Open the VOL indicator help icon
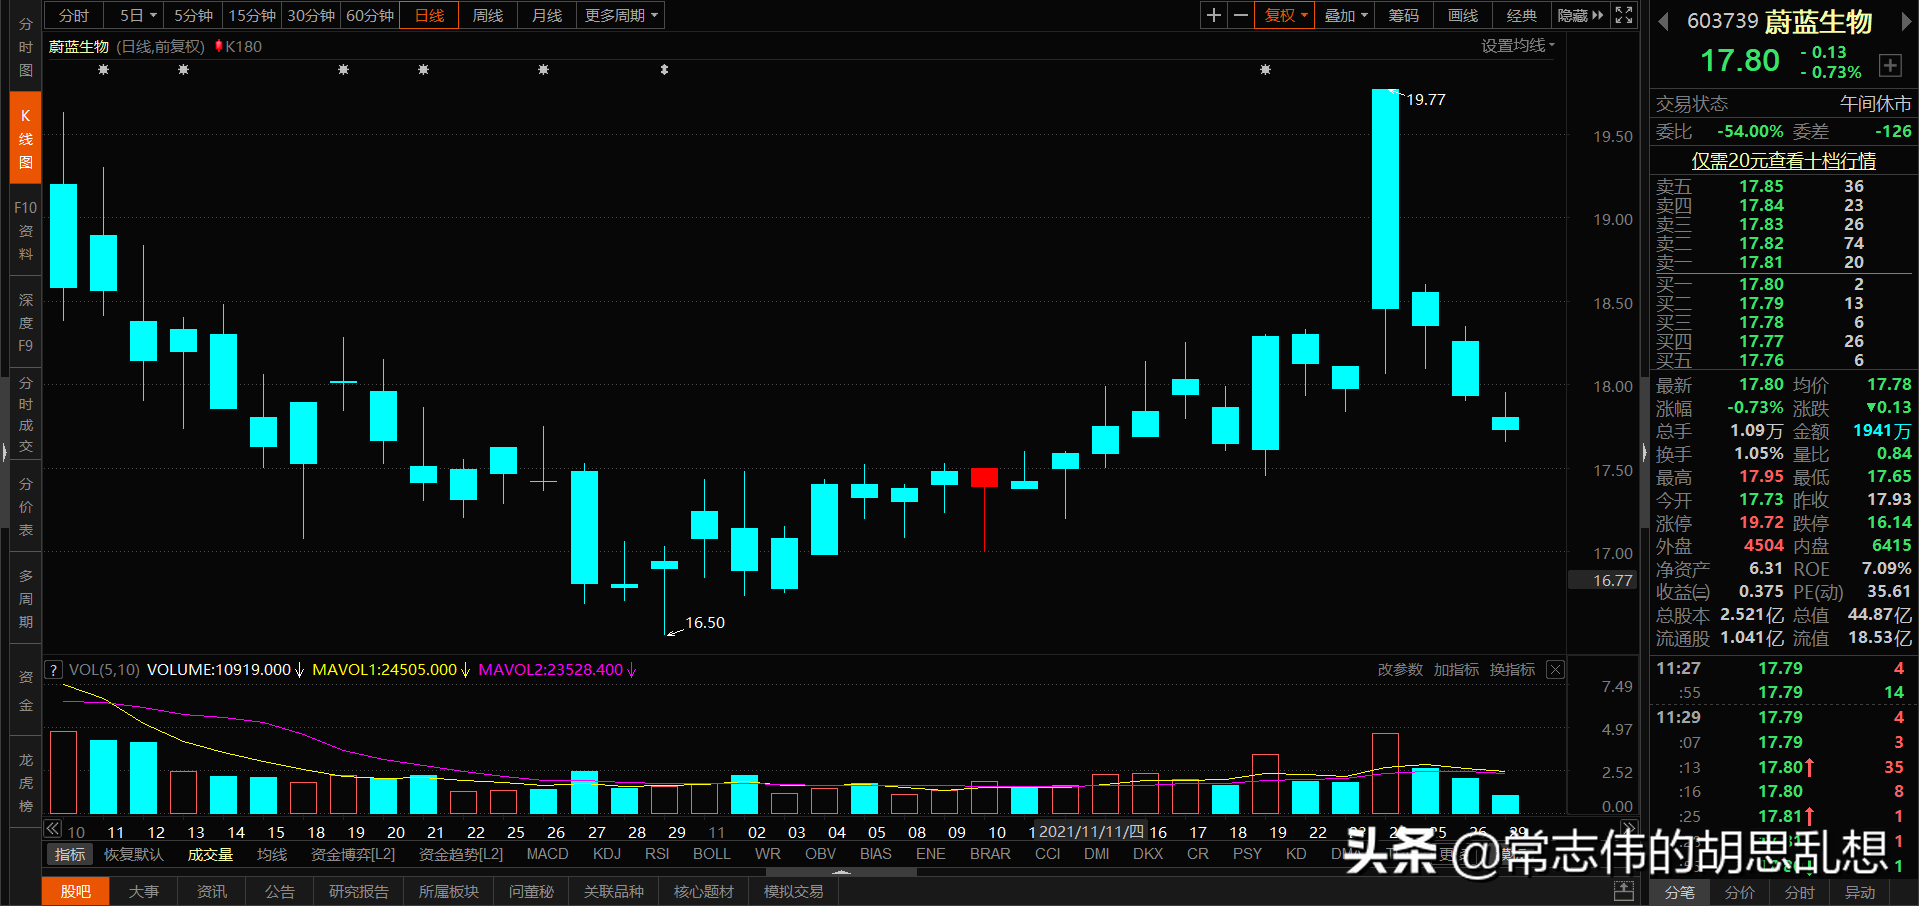The height and width of the screenshot is (906, 1919). point(53,669)
